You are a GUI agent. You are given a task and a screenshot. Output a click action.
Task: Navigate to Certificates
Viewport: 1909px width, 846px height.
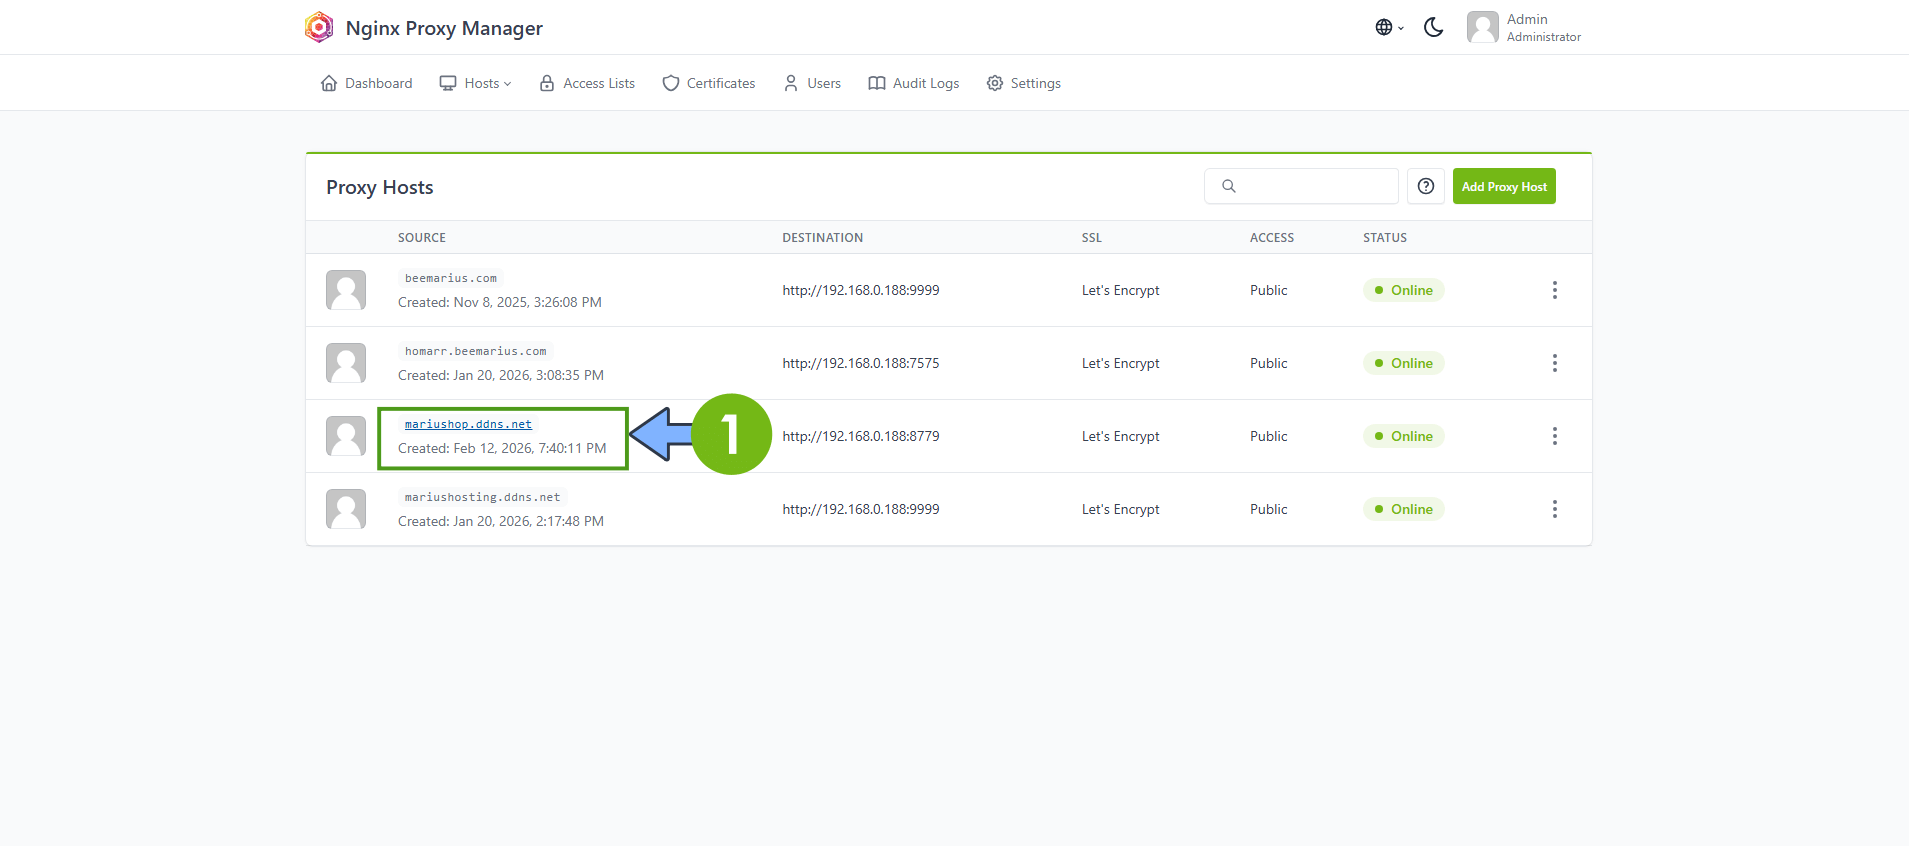point(709,83)
